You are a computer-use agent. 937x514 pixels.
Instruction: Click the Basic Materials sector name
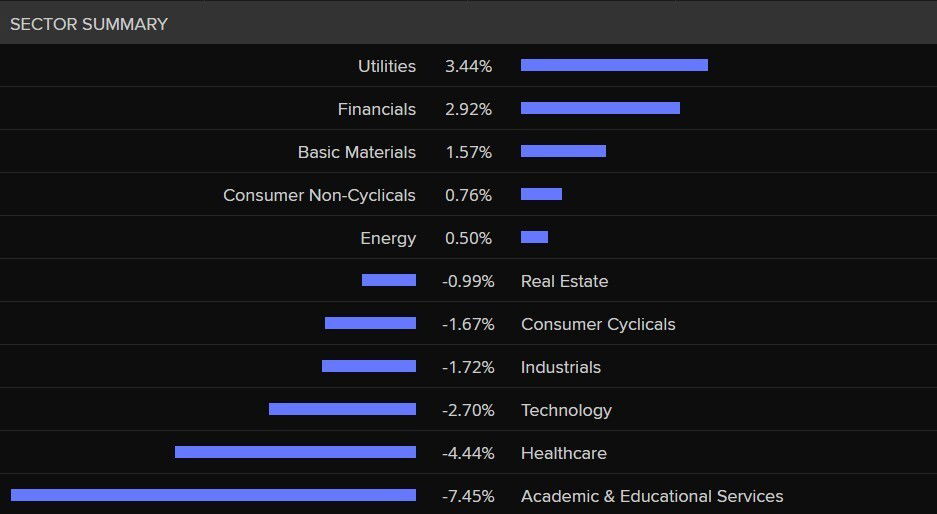357,152
